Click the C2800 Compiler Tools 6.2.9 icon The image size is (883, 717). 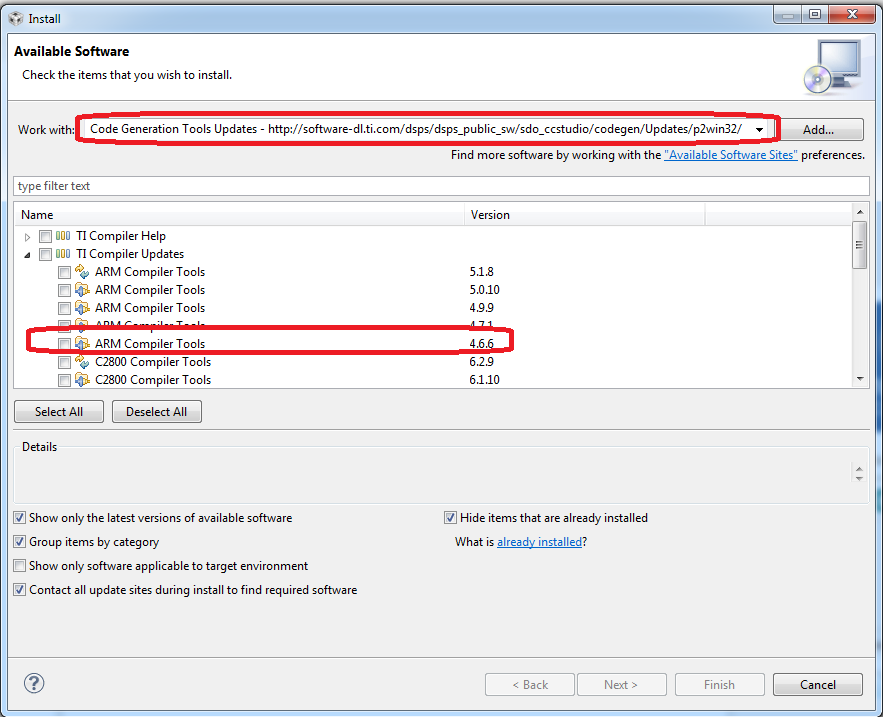tap(82, 362)
